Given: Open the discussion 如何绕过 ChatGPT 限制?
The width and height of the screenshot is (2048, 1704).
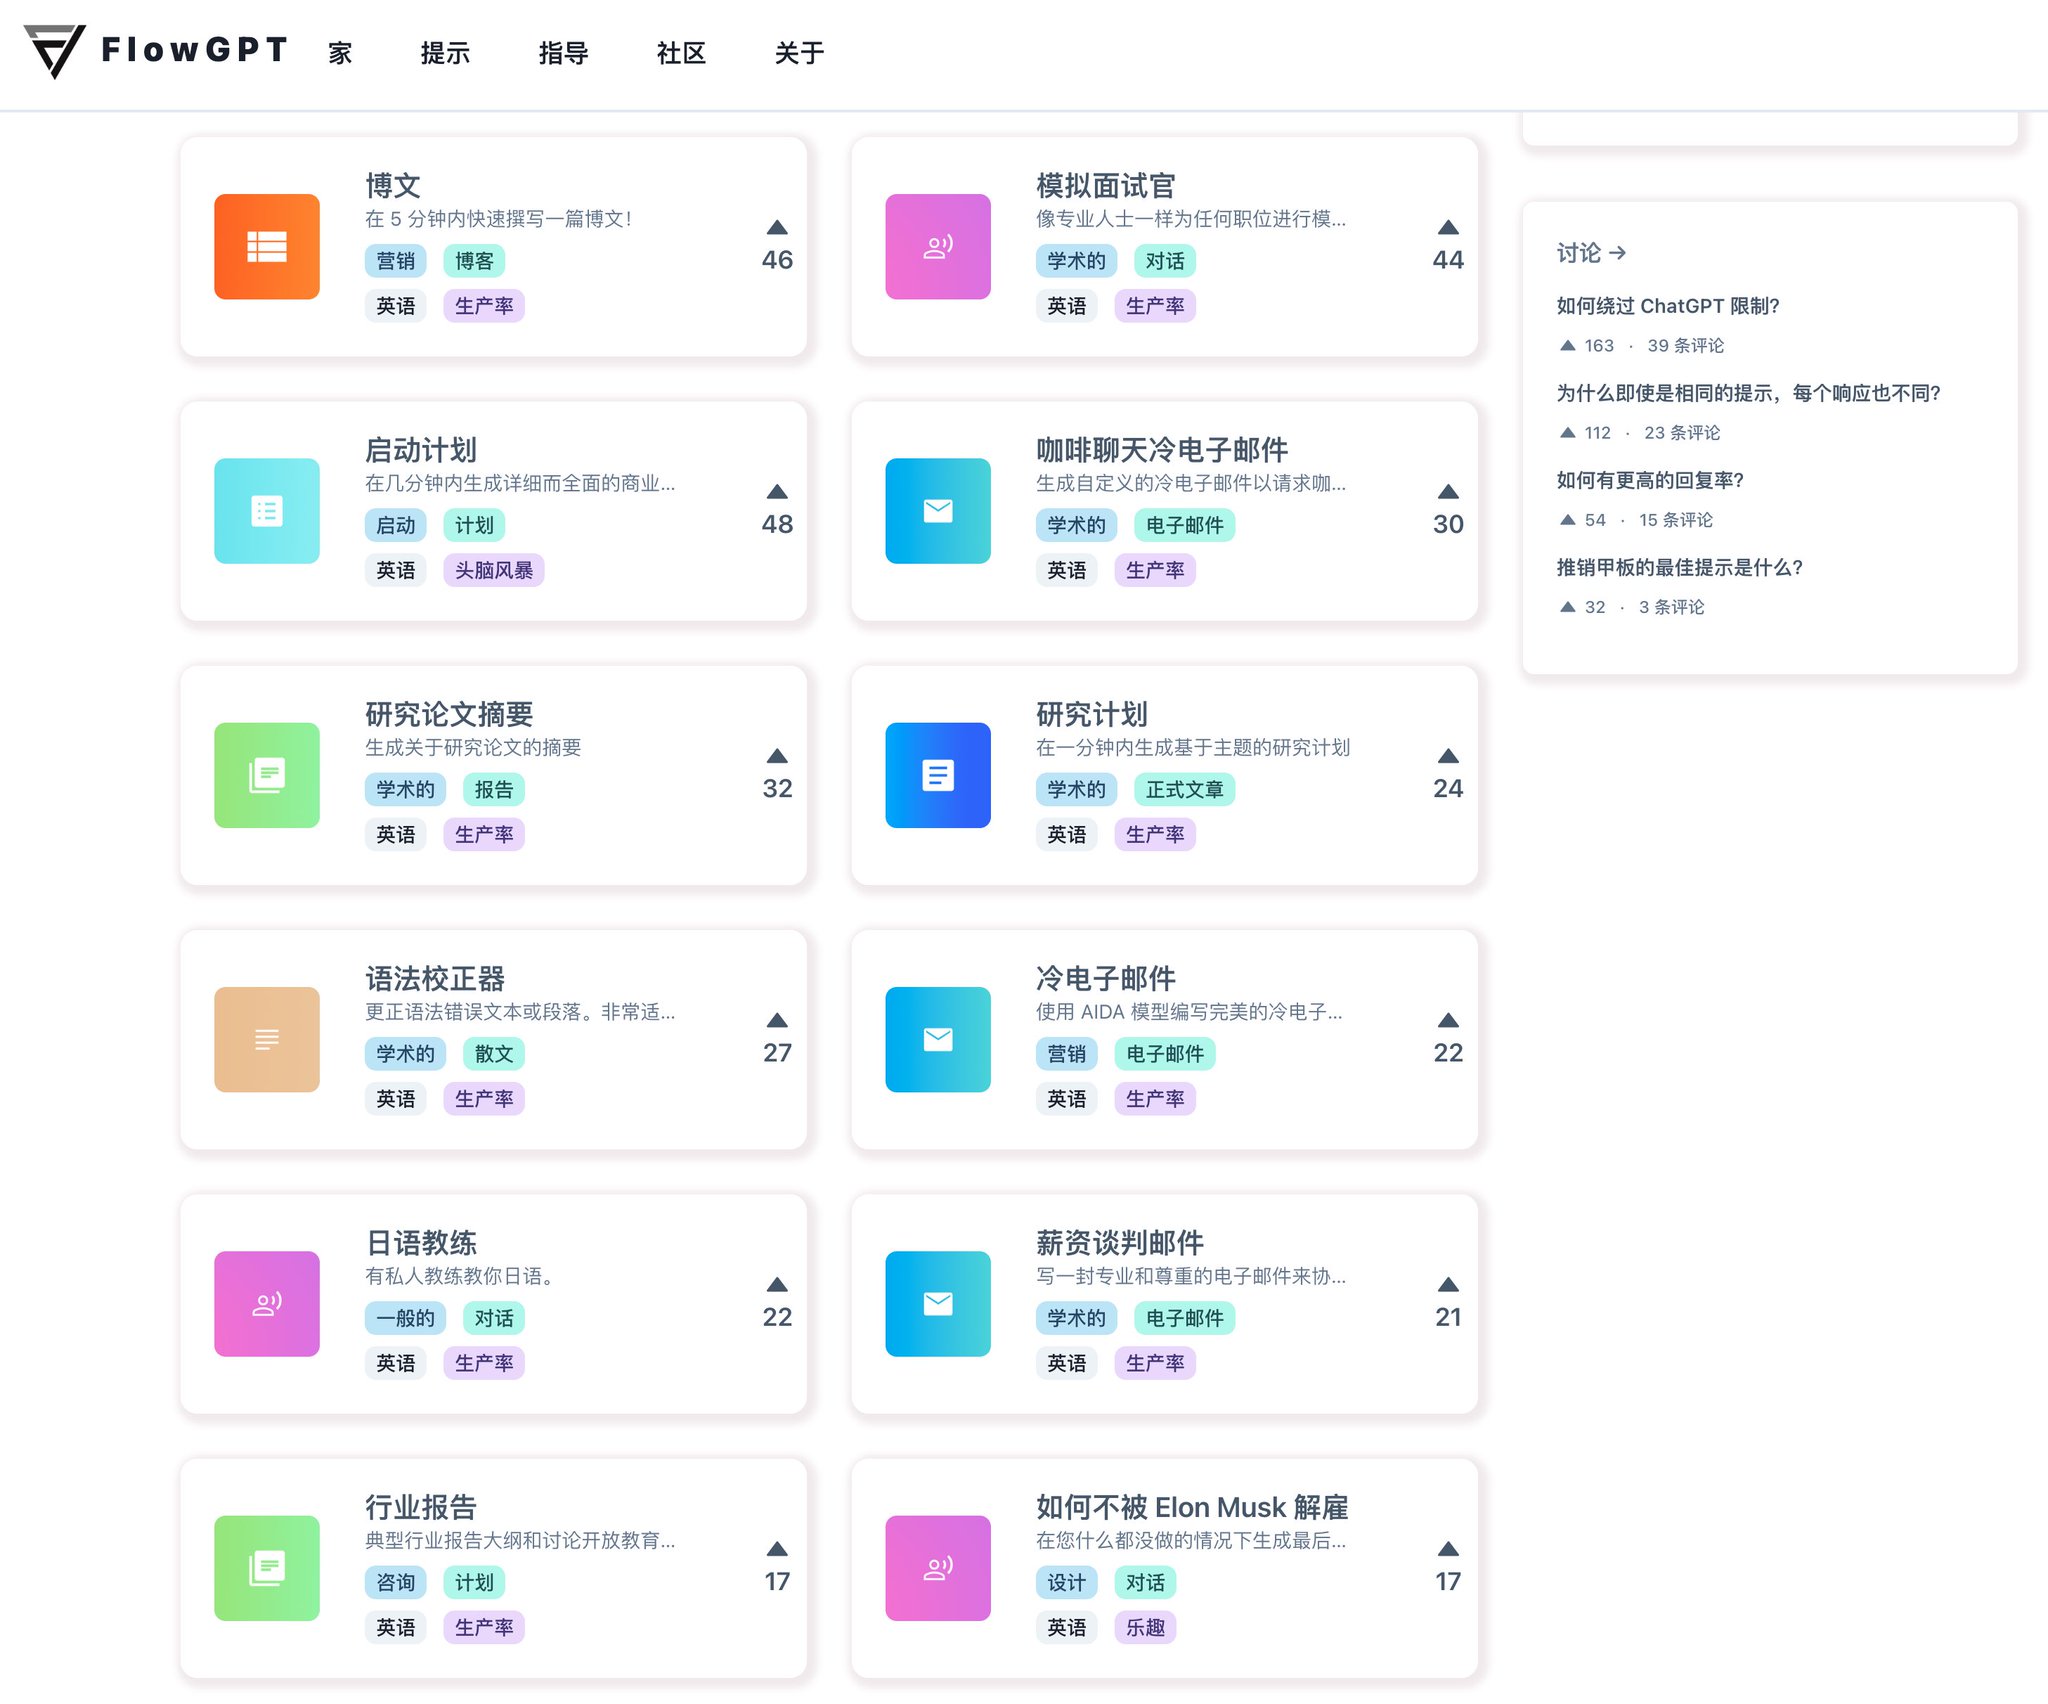Looking at the screenshot, I should (x=1667, y=307).
